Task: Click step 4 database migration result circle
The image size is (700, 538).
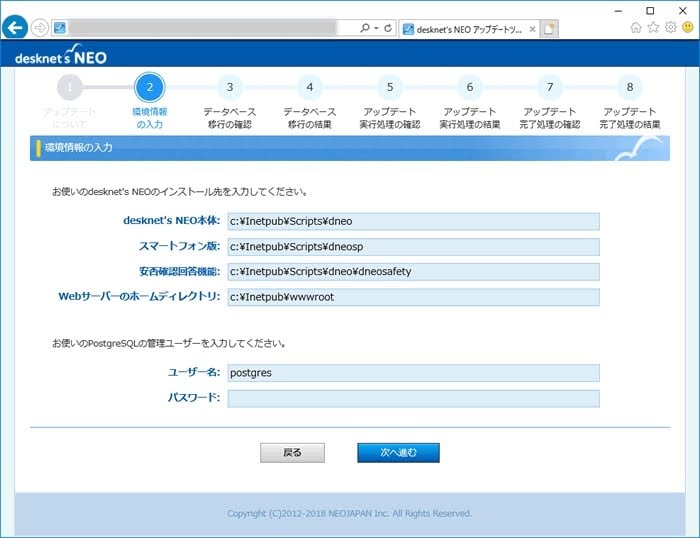Action: [309, 87]
